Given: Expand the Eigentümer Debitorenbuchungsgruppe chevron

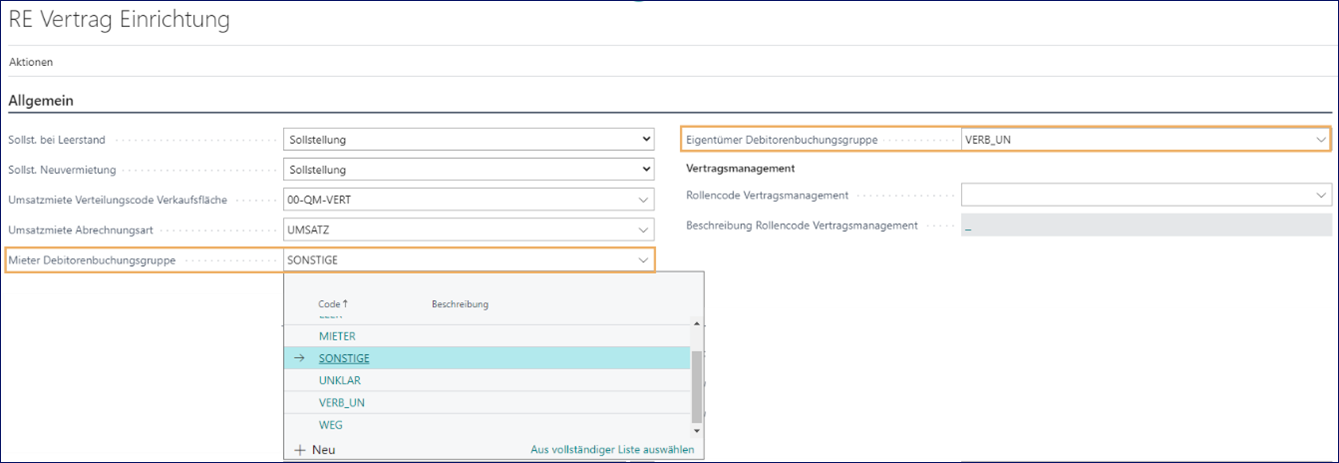Looking at the screenshot, I should pos(1321,140).
